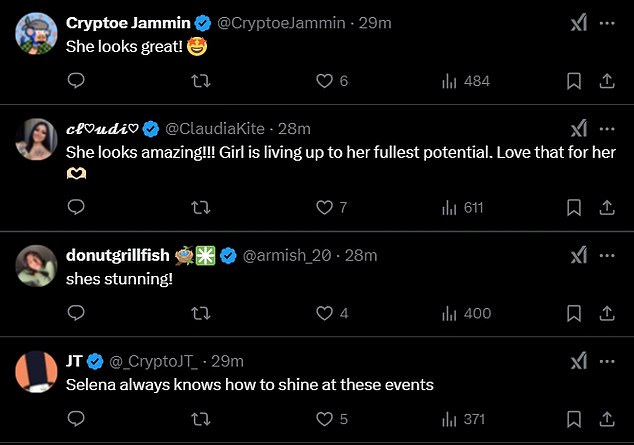Image resolution: width=634 pixels, height=445 pixels.
Task: Open the @armish_20 profile link
Action: click(x=287, y=255)
